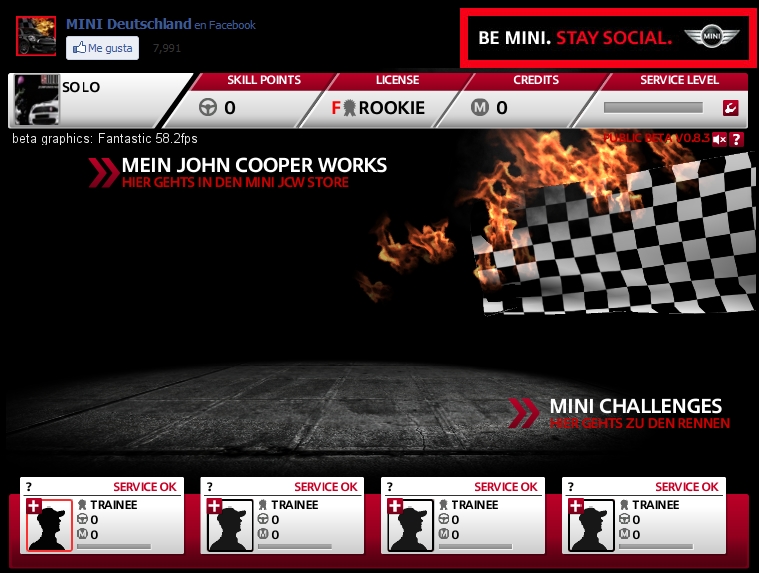Click the SOLO player avatar picture
This screenshot has width=759, height=573.
(x=36, y=99)
